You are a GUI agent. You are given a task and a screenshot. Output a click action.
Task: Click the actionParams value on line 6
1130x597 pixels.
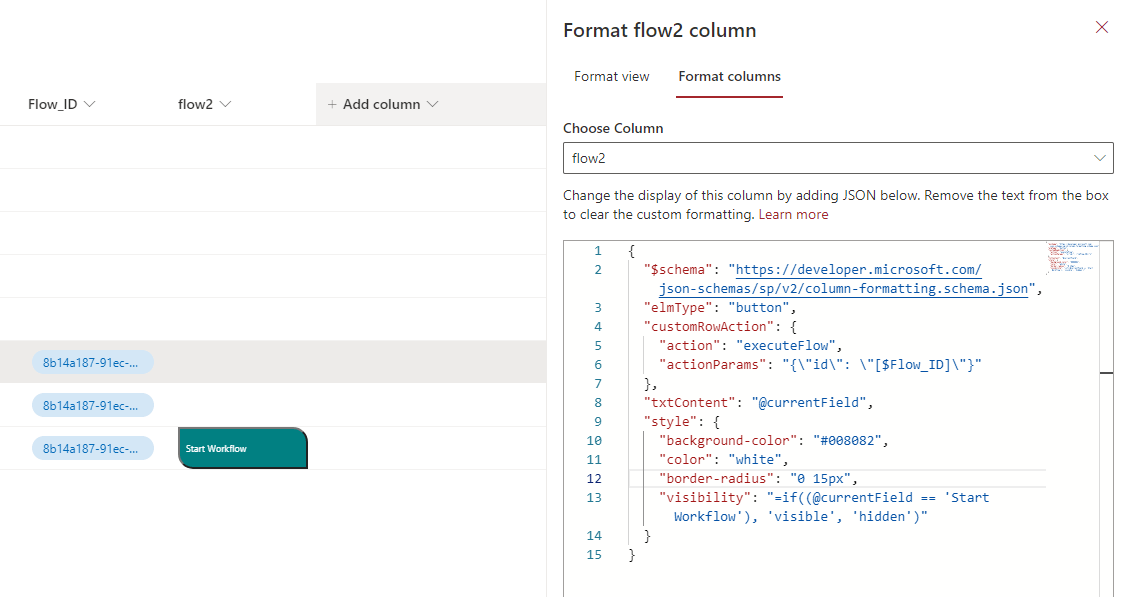click(881, 364)
